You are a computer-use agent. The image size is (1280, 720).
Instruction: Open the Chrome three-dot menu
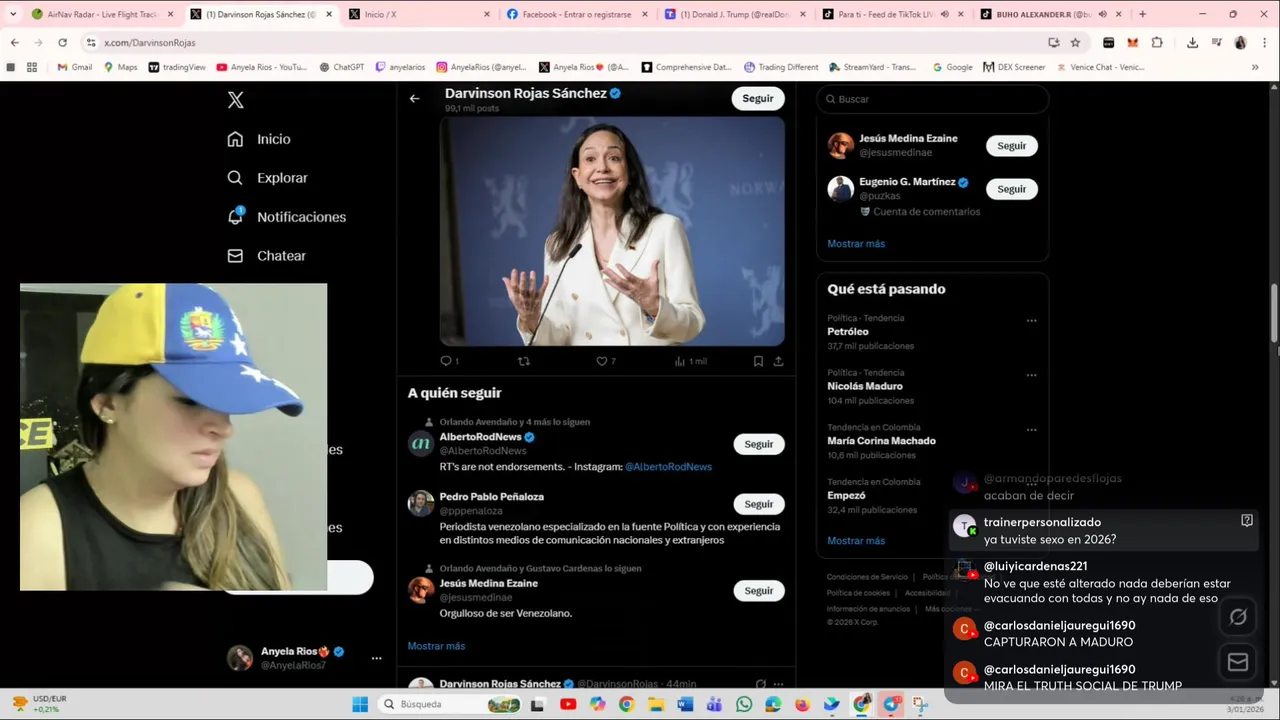[x=1264, y=43]
